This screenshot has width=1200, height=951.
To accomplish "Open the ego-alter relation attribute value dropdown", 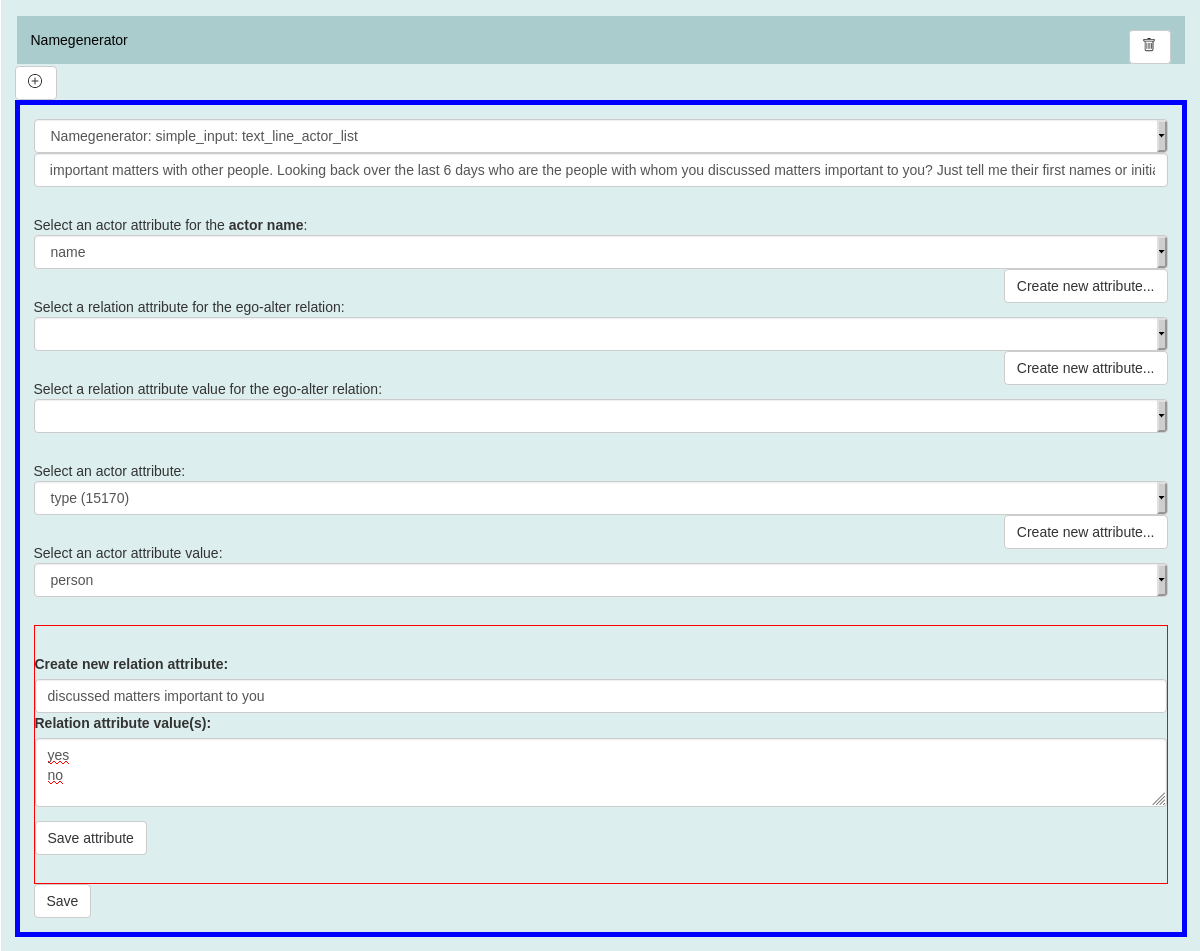I will (x=600, y=416).
